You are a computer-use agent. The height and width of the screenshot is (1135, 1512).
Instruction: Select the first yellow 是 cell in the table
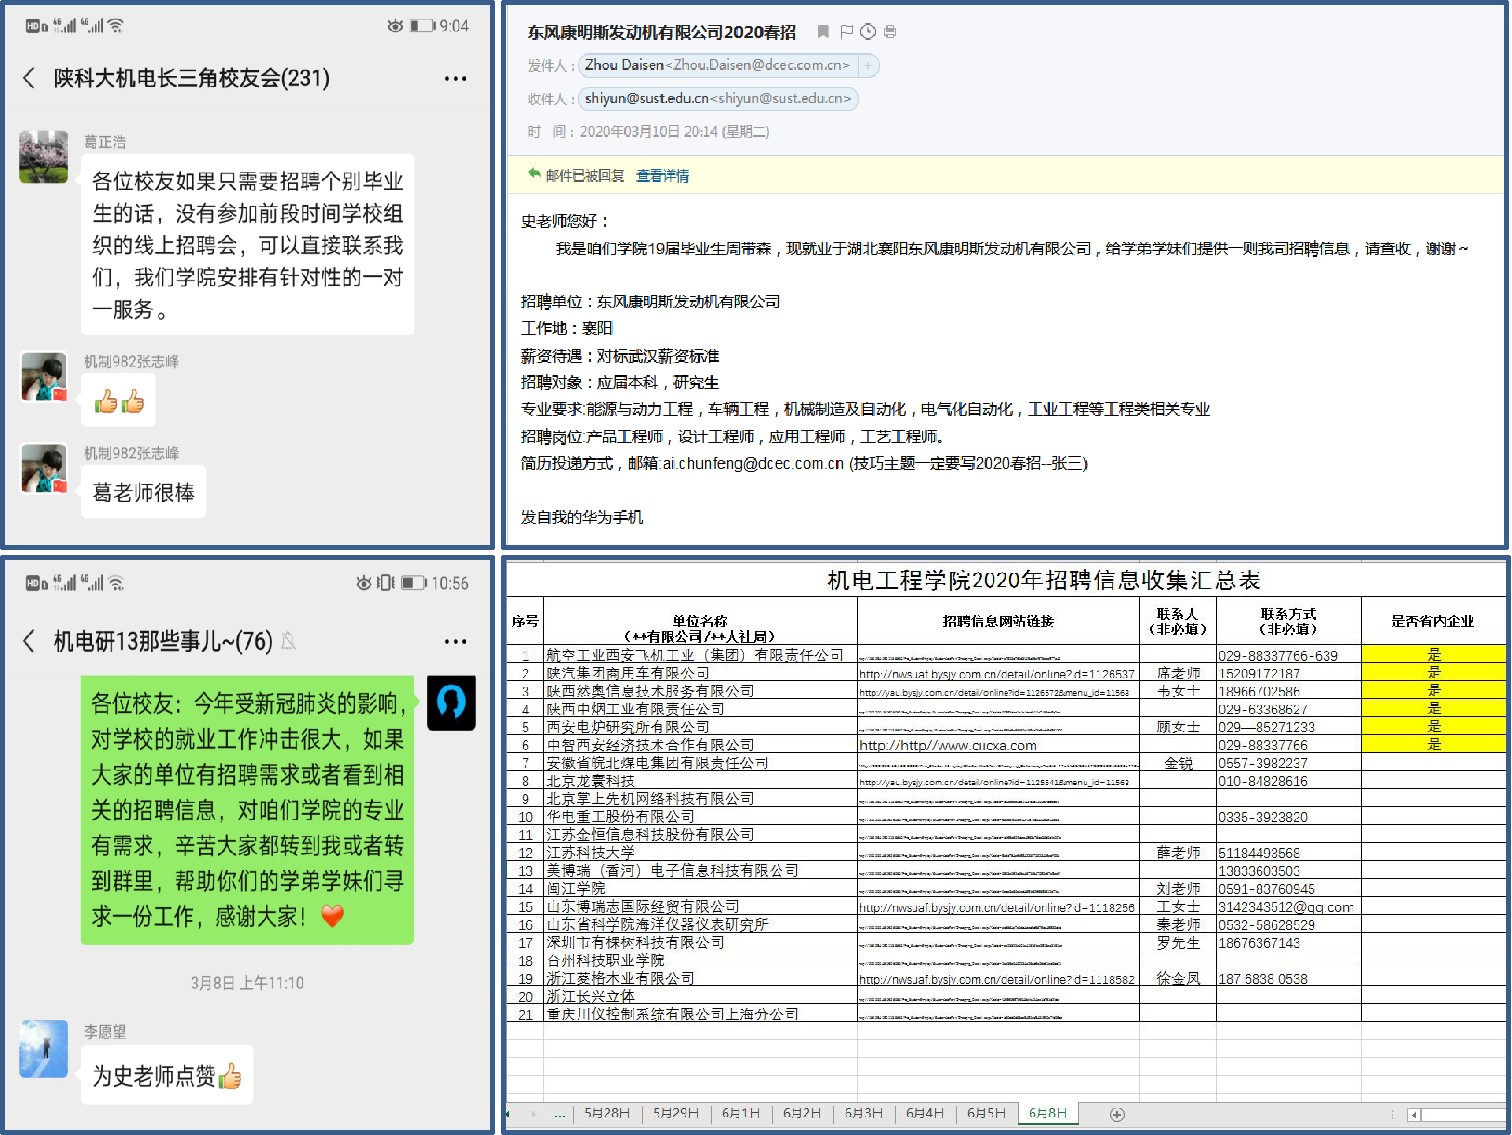click(1433, 655)
